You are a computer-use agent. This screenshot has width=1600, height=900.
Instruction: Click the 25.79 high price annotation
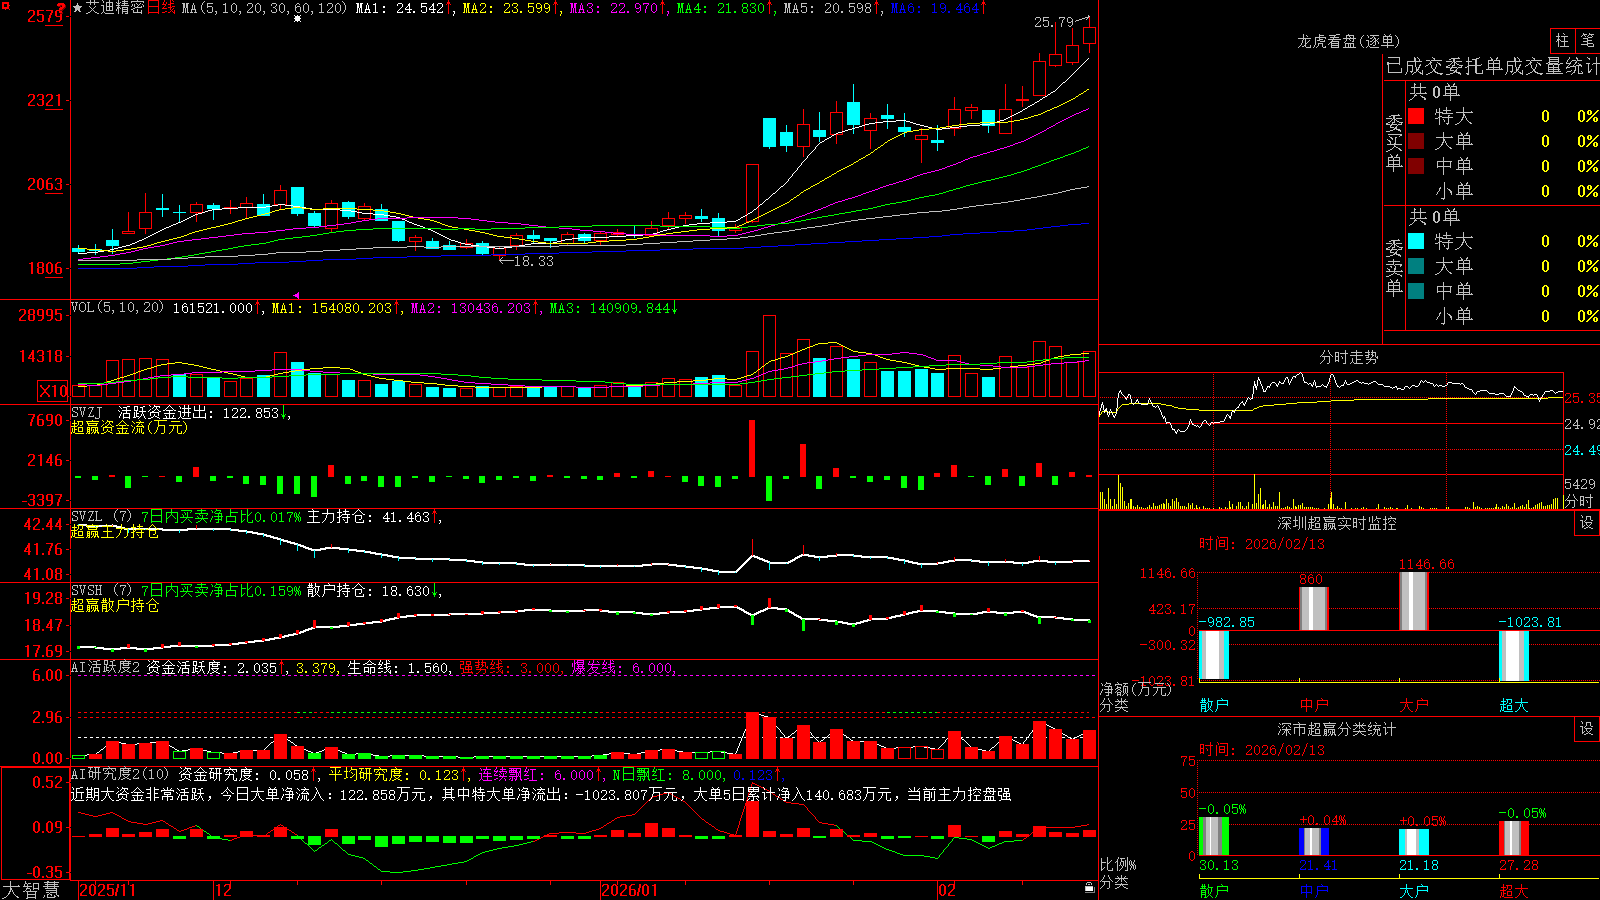[x=1054, y=21]
